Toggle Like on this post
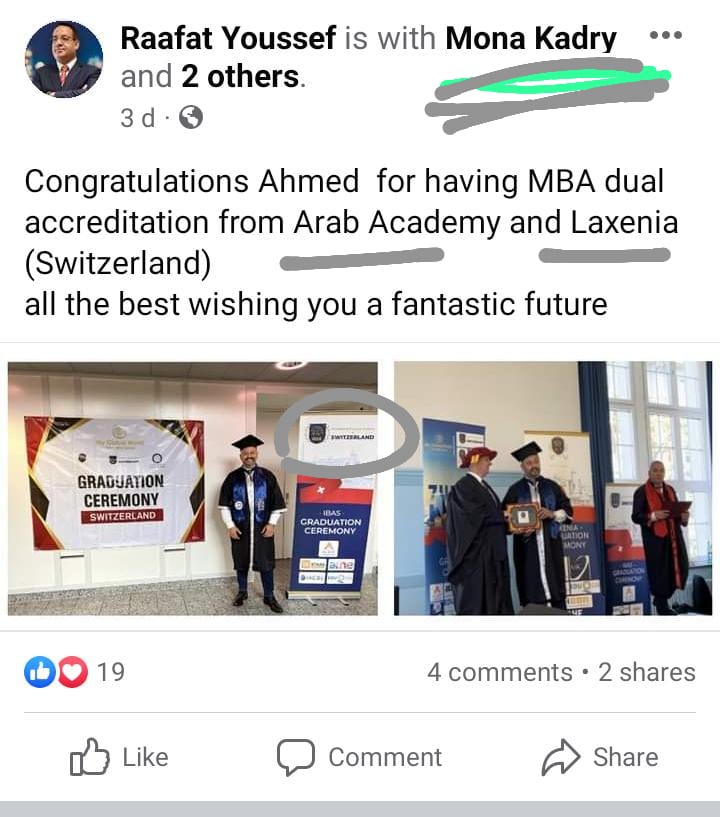This screenshot has height=817, width=720. coord(119,757)
